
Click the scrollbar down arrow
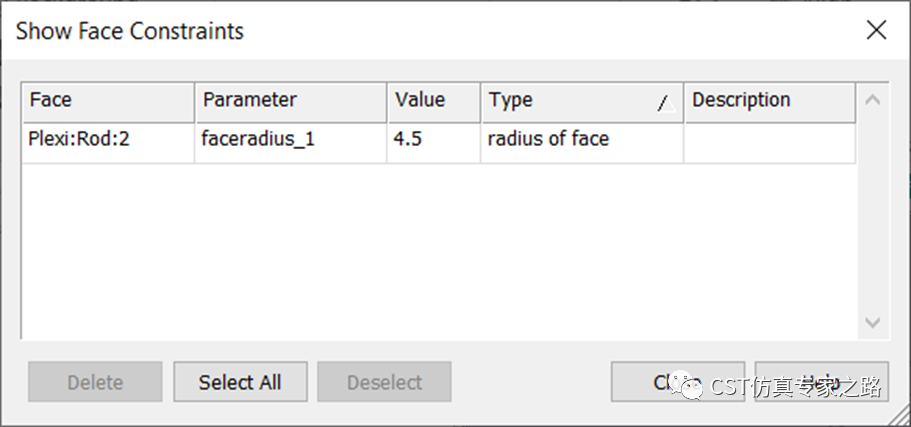tap(872, 322)
